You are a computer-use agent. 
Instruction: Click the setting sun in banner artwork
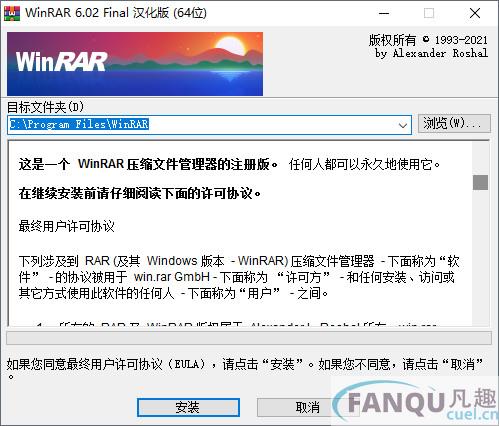point(231,46)
